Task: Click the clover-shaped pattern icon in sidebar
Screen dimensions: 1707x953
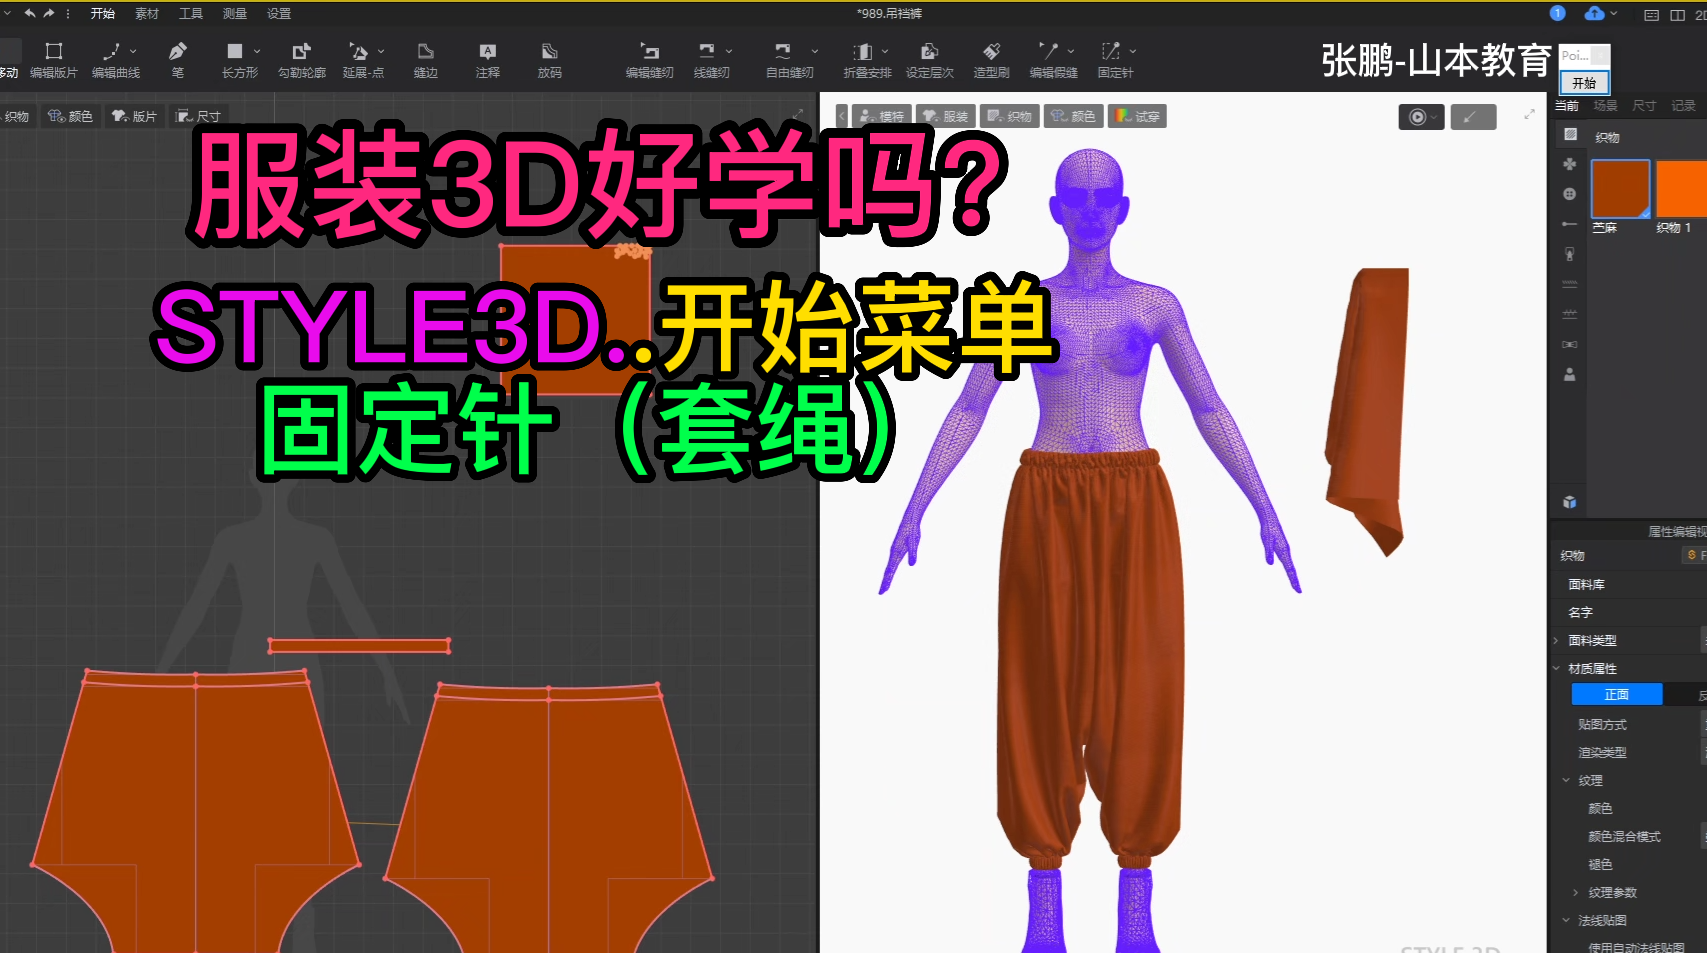Action: coord(1570,164)
